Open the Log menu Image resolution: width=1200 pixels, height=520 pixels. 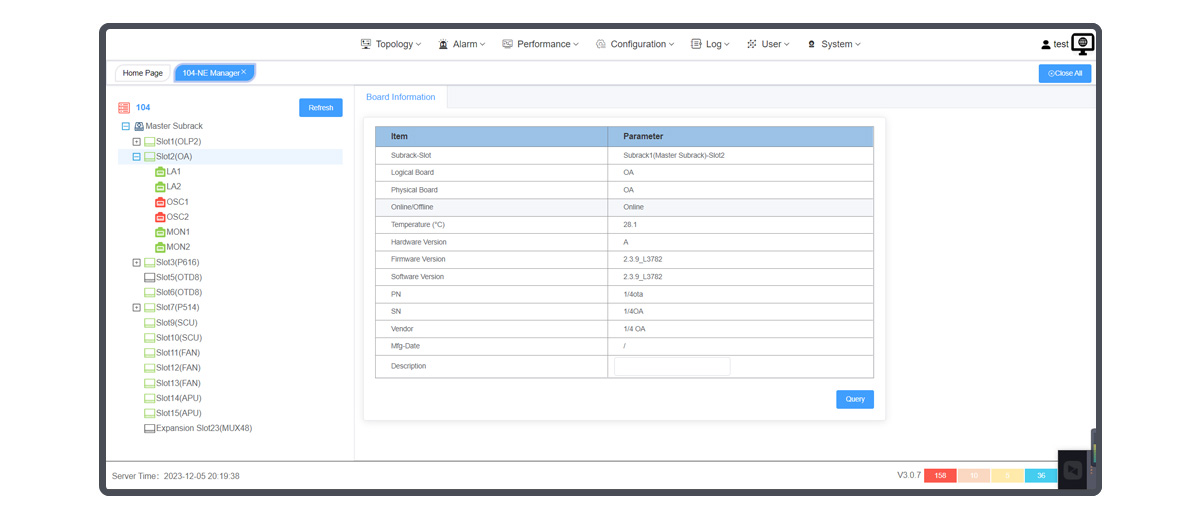(711, 44)
